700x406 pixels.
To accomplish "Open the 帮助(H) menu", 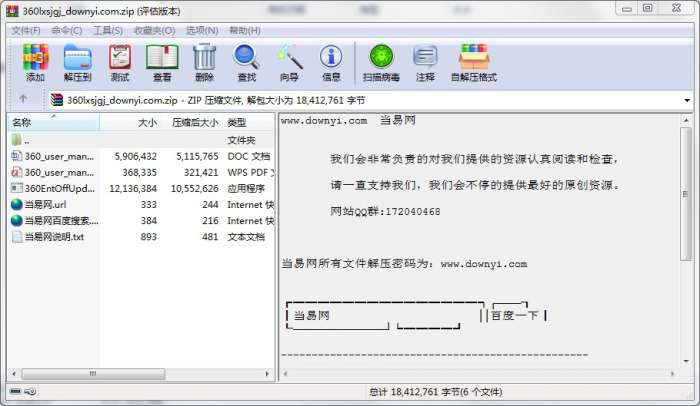I will (x=245, y=30).
